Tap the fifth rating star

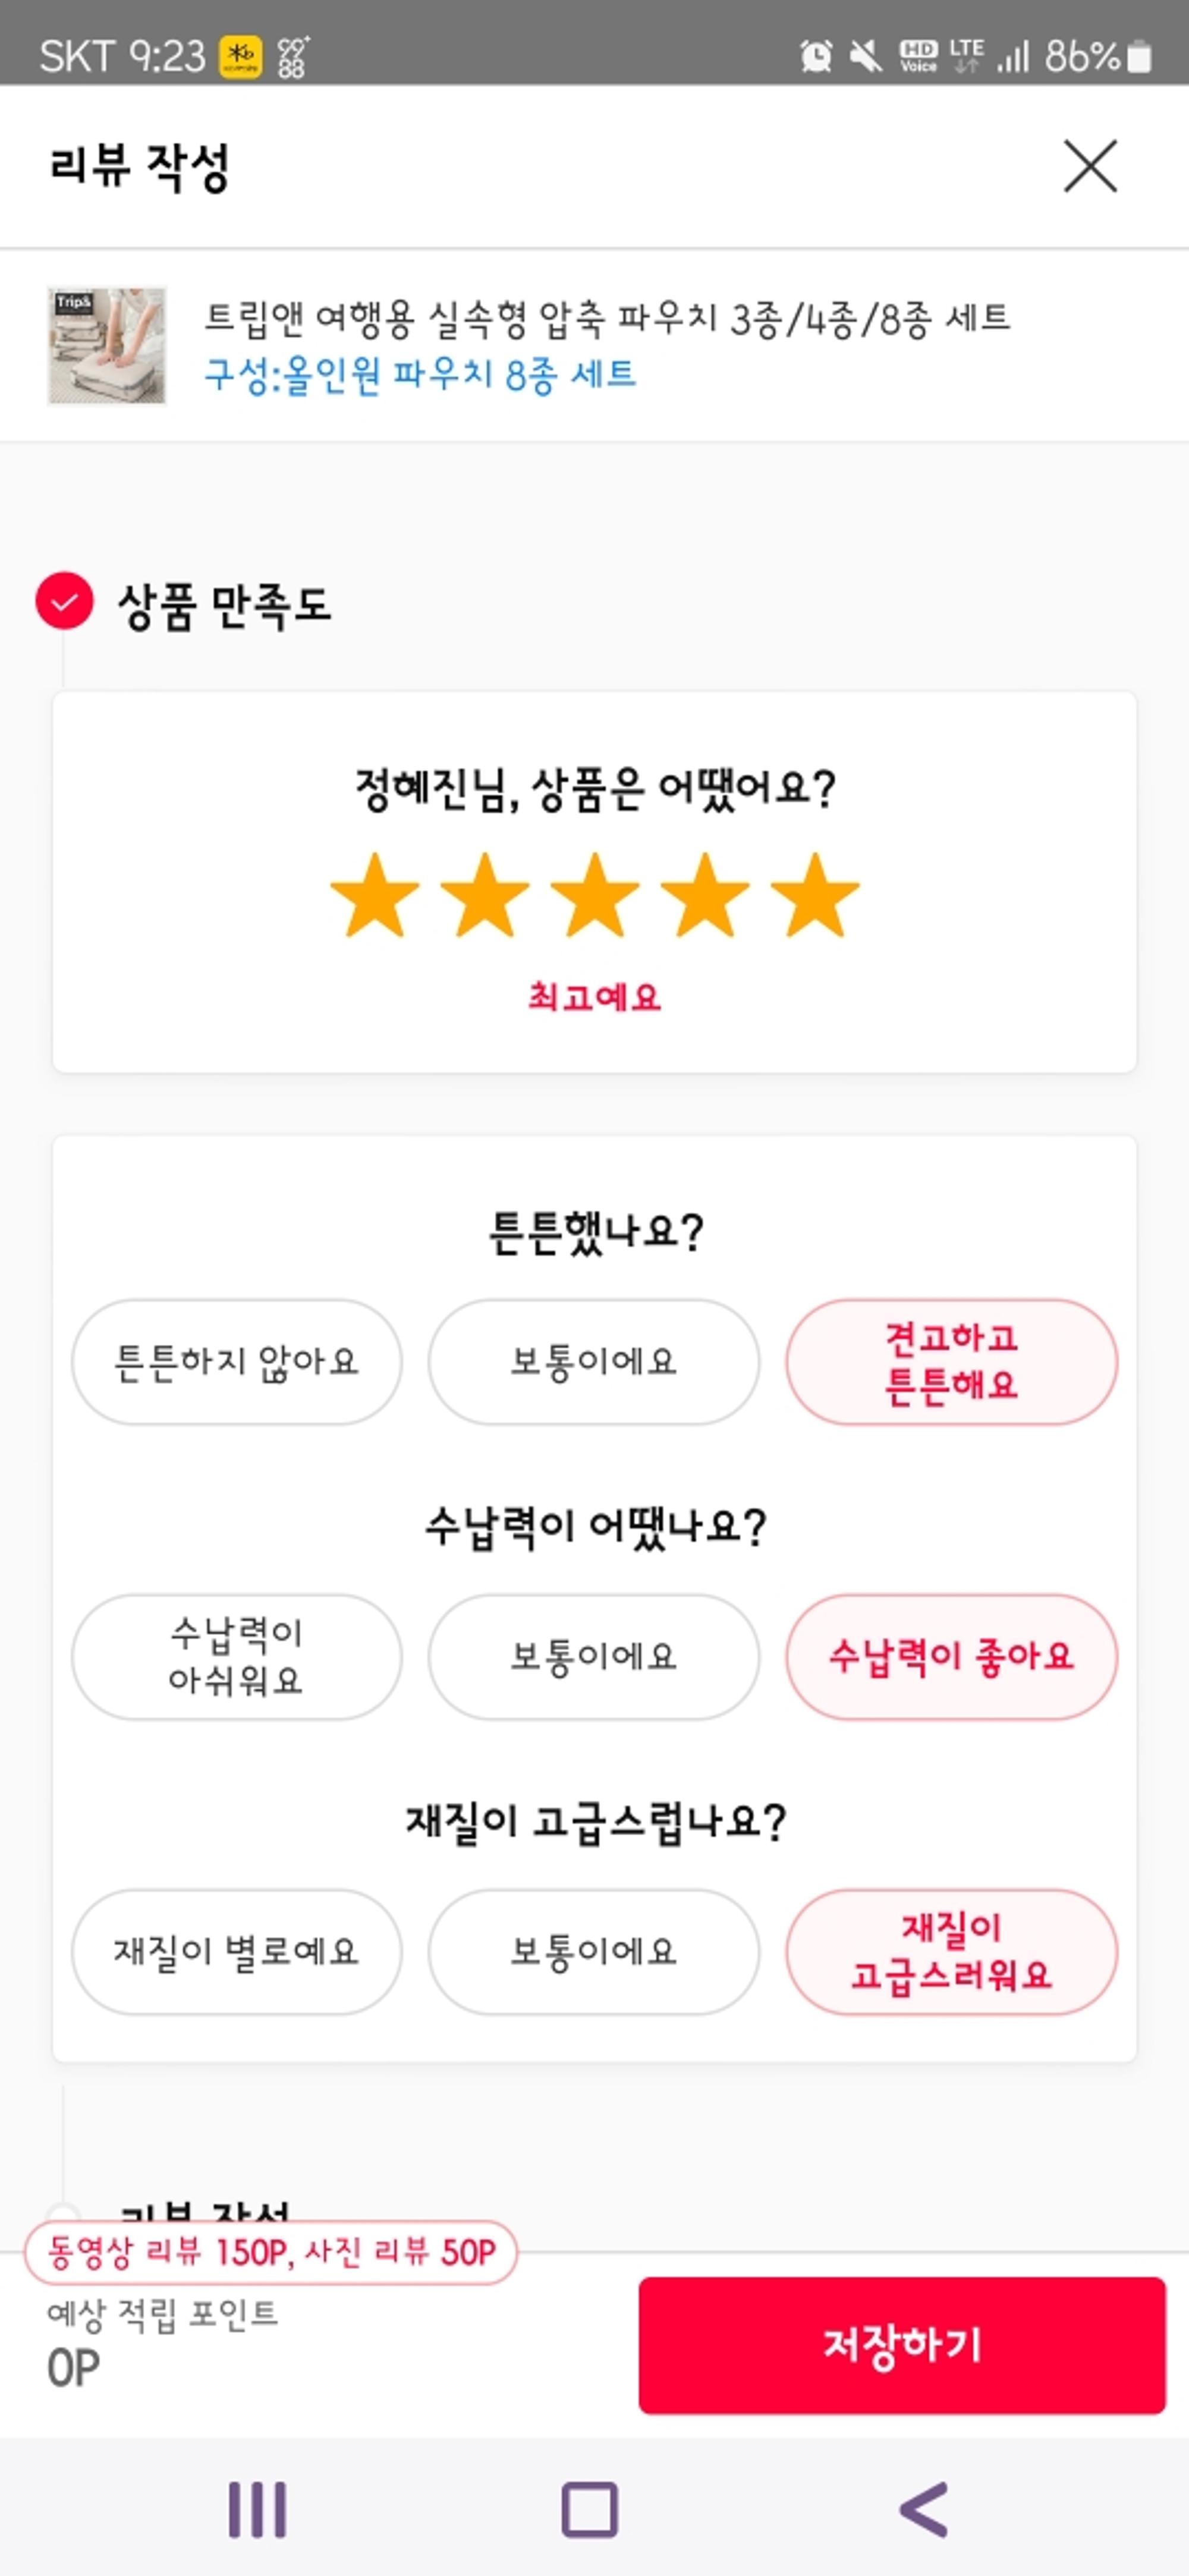(815, 895)
